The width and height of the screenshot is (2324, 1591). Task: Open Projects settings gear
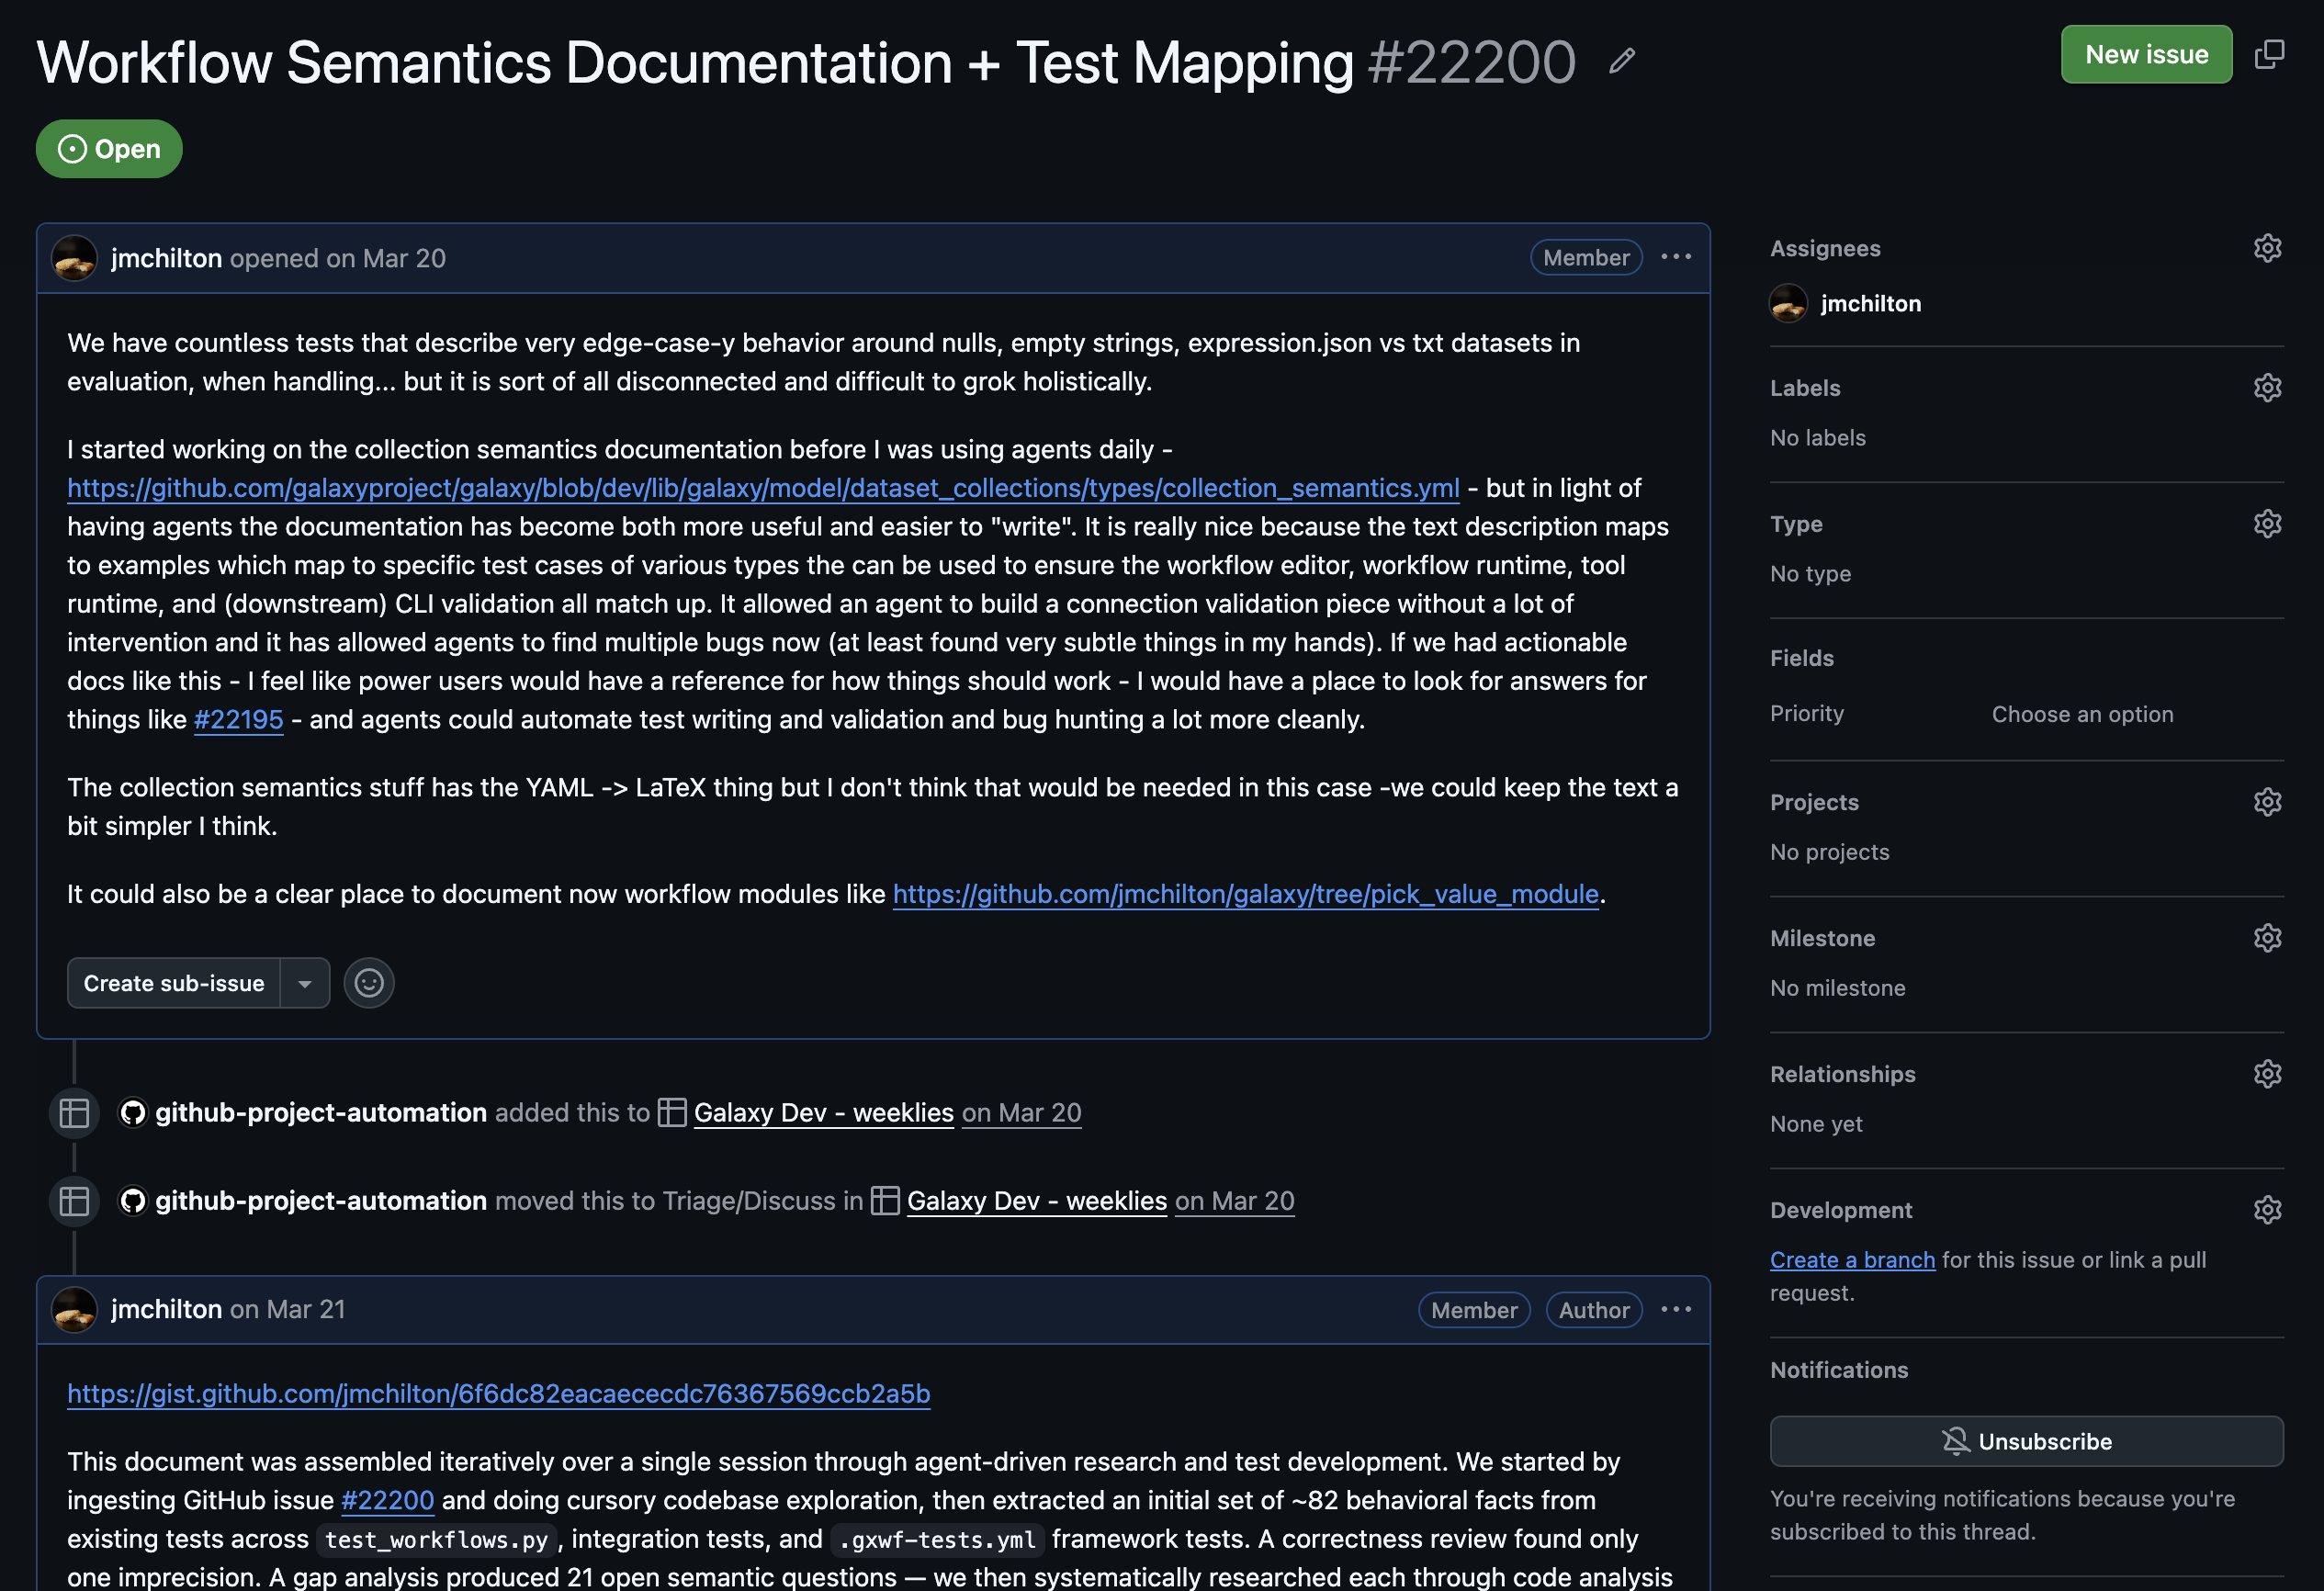[x=2267, y=802]
